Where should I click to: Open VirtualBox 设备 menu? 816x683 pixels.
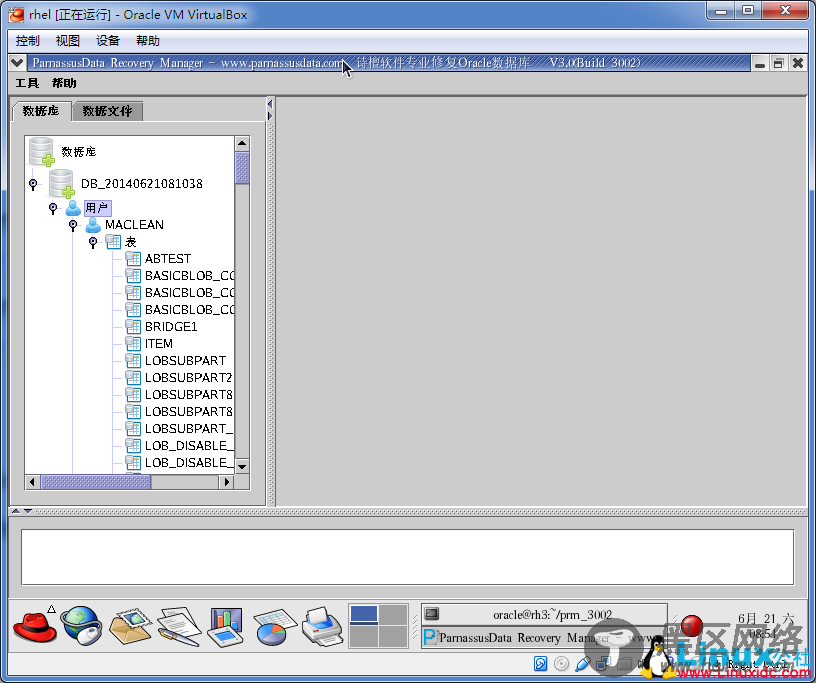pyautogui.click(x=108, y=41)
